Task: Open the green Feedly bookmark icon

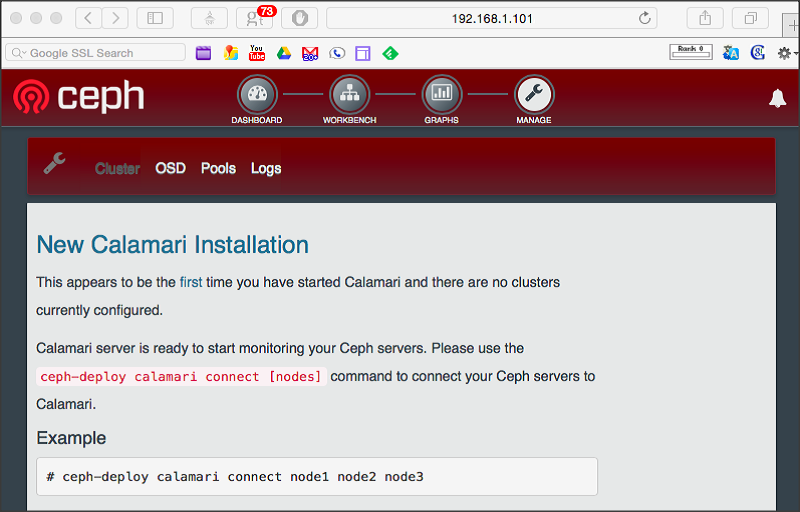Action: tap(390, 53)
